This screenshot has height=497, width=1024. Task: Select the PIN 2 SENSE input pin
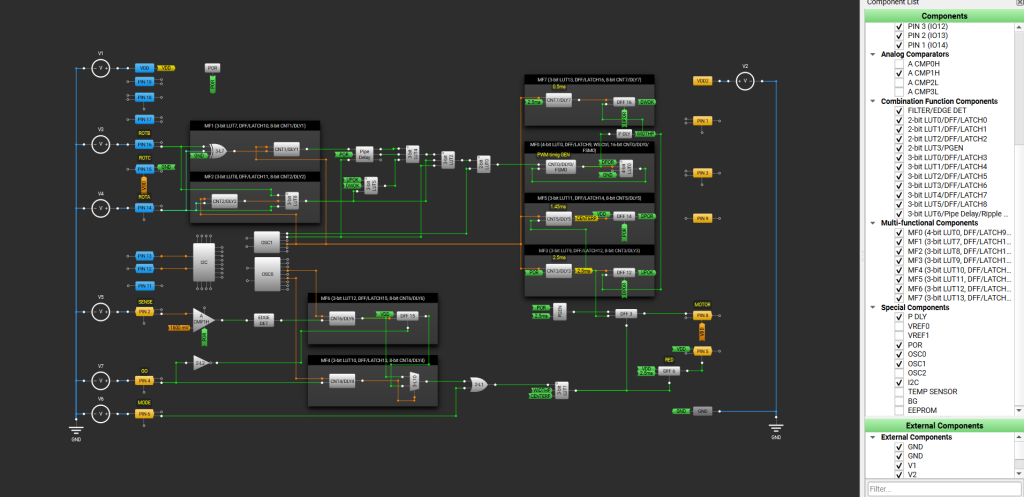pos(145,311)
